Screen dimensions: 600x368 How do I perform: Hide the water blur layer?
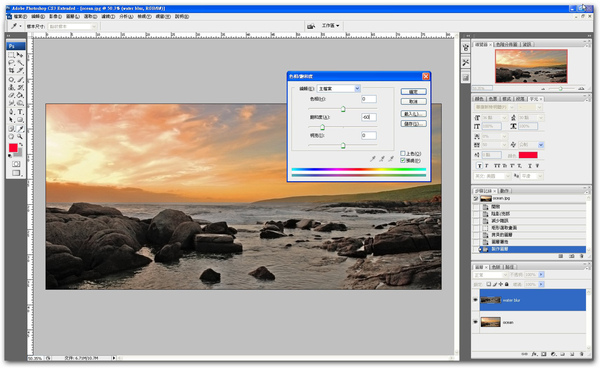point(476,300)
